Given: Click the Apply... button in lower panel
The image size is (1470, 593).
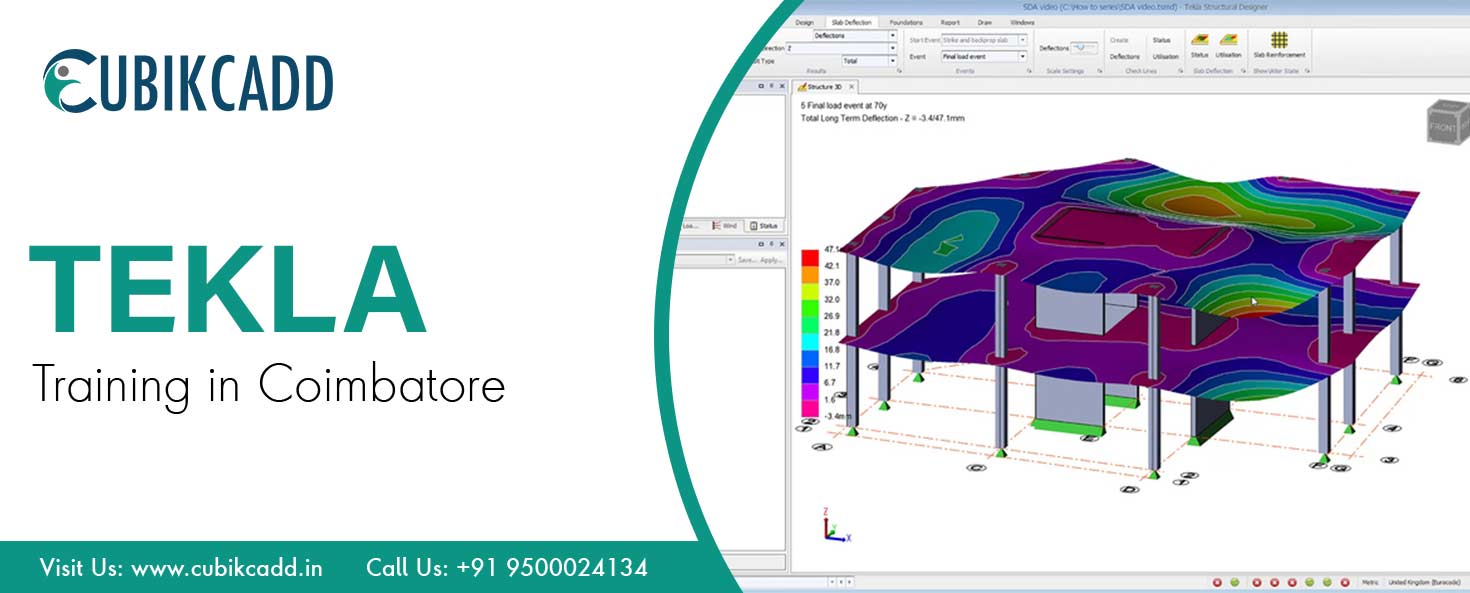Looking at the screenshot, I should [x=771, y=260].
